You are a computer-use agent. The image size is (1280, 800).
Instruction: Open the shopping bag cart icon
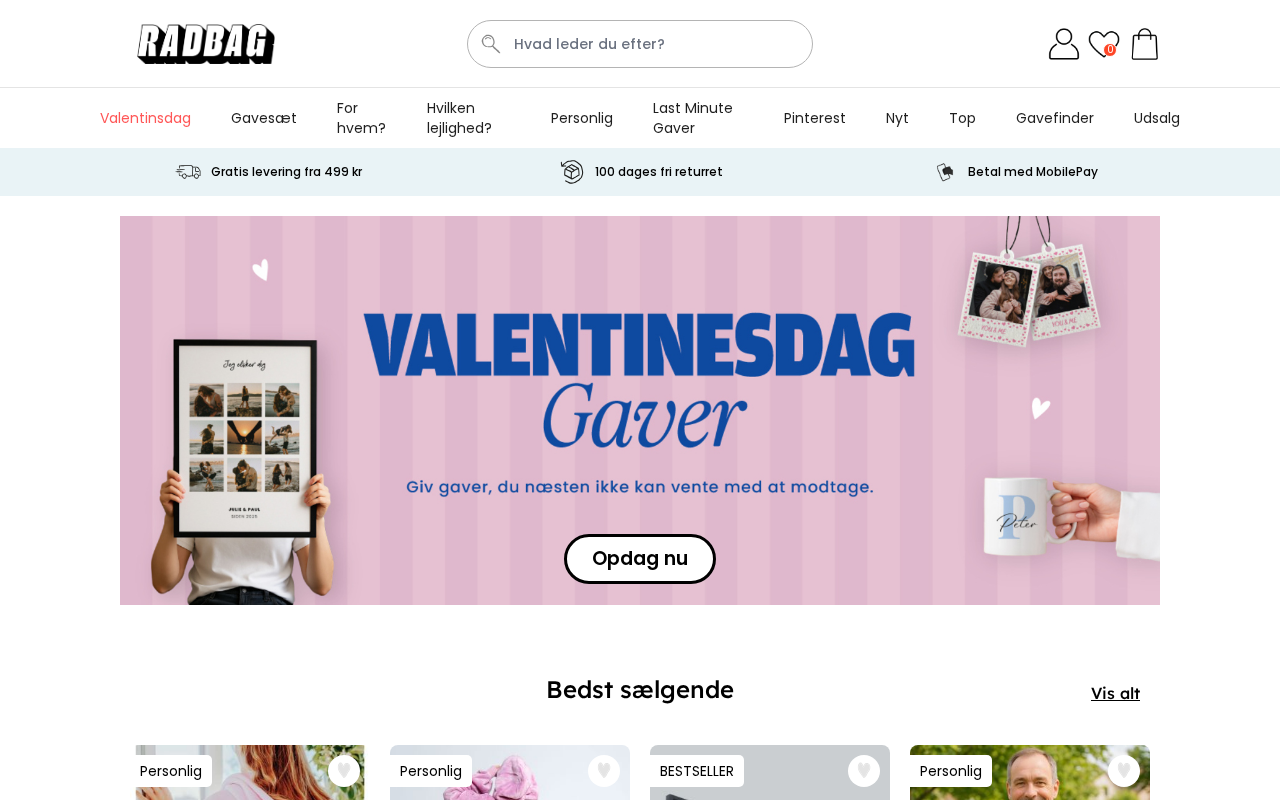pyautogui.click(x=1145, y=44)
